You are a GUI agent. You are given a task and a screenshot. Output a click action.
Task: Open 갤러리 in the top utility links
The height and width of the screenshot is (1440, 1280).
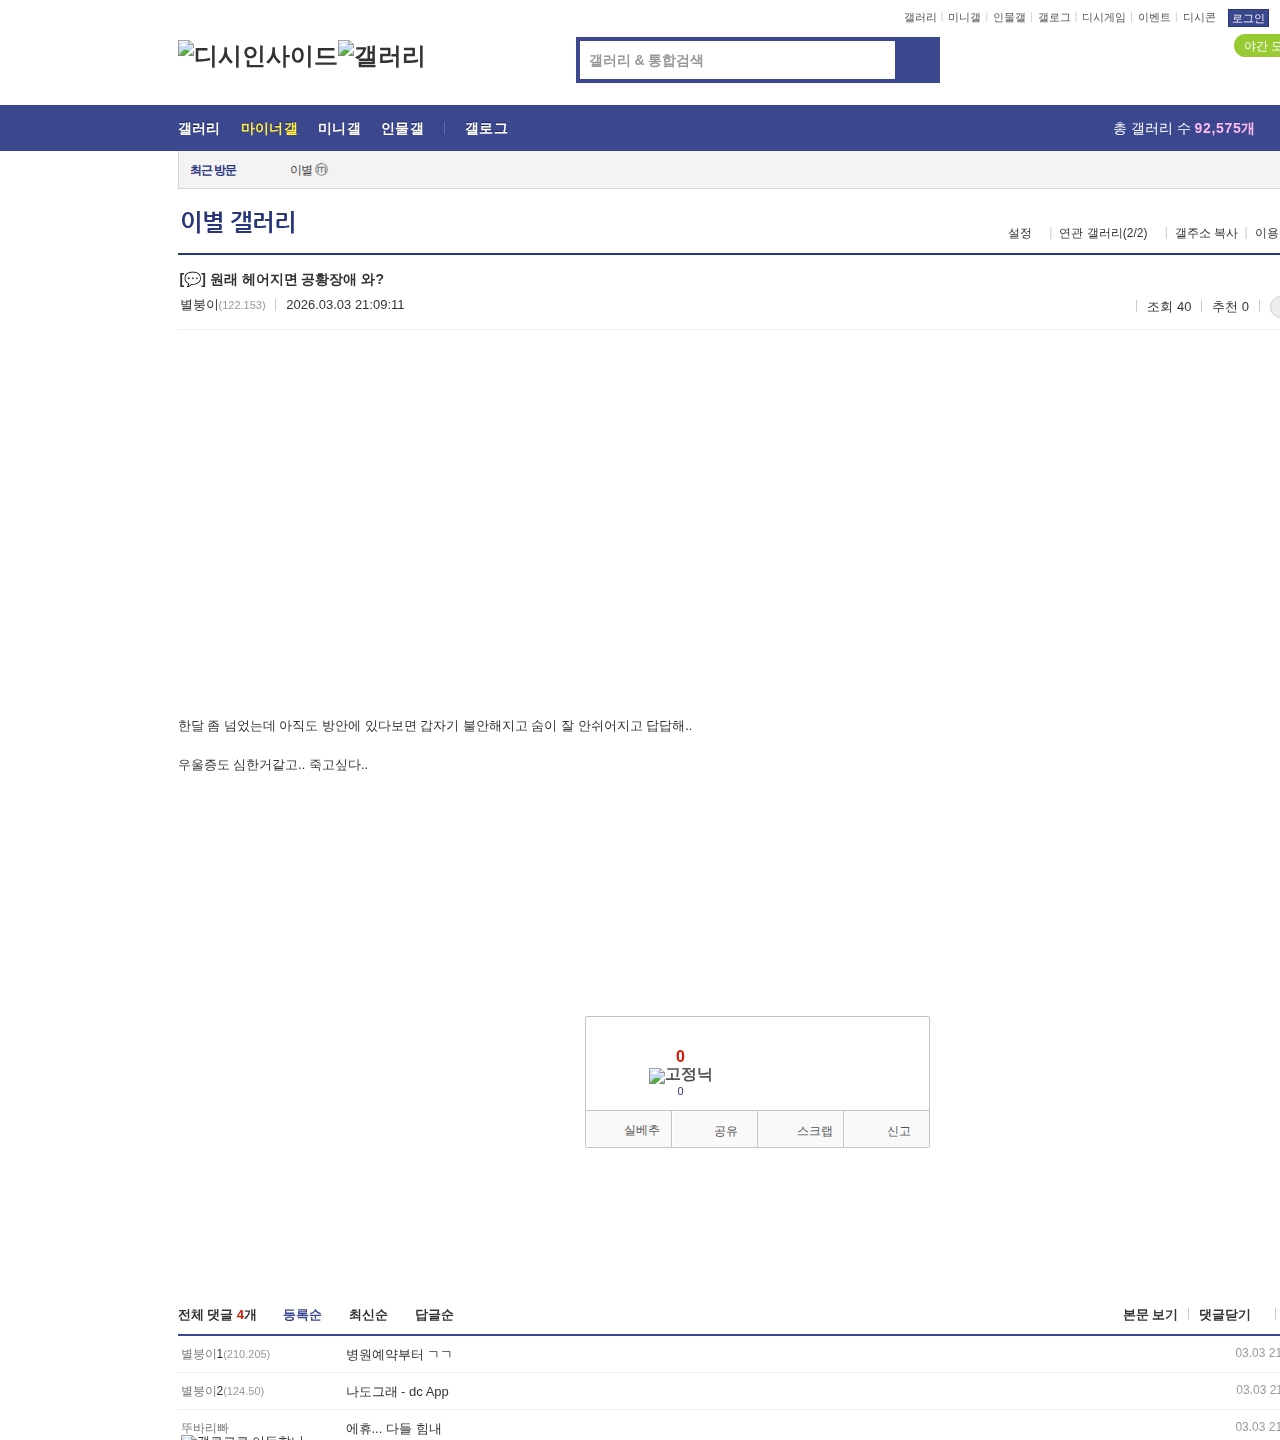[x=920, y=18]
